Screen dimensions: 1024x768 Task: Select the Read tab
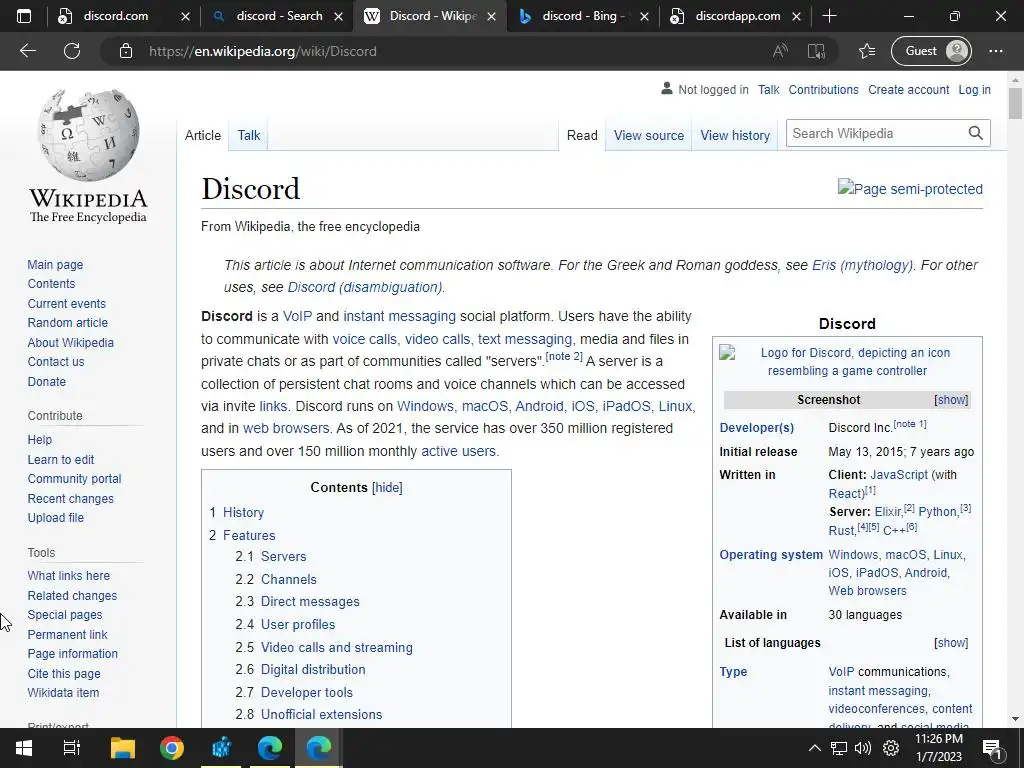582,135
